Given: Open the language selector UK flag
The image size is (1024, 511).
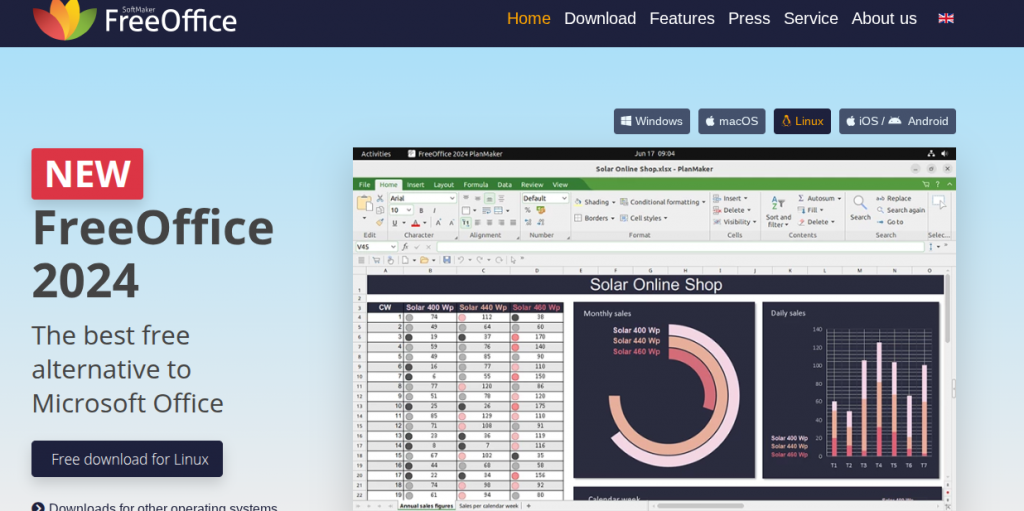Looking at the screenshot, I should tap(946, 18).
